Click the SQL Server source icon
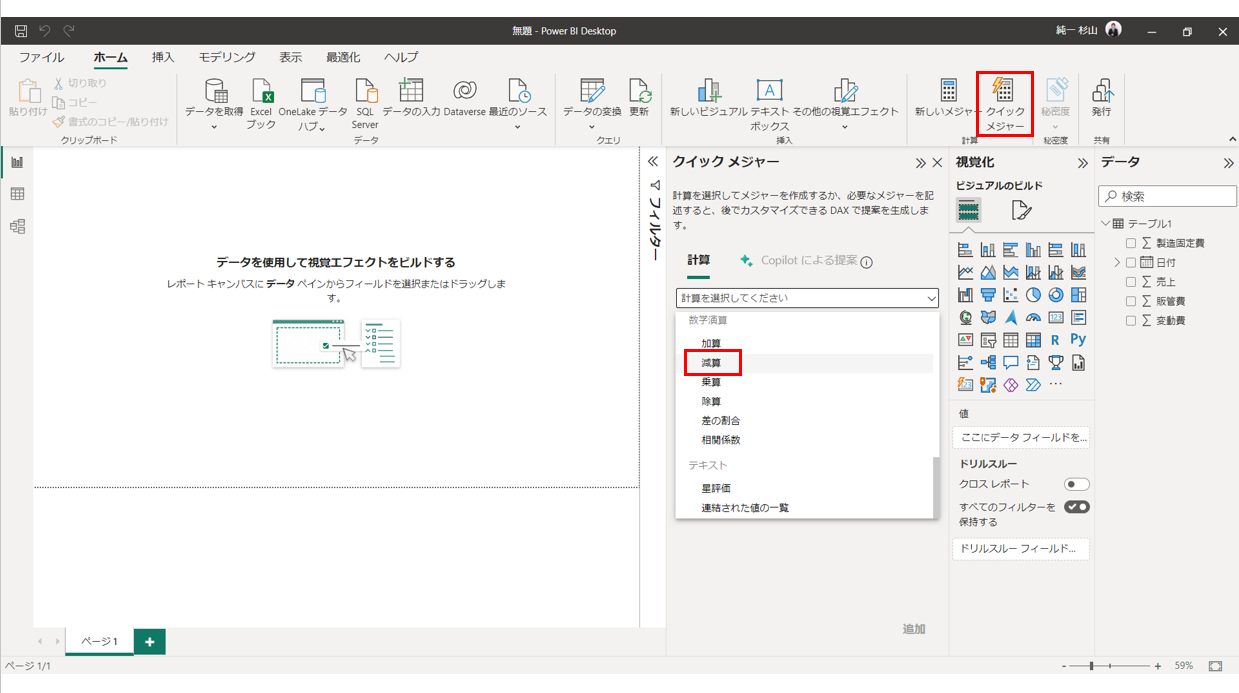 click(365, 91)
